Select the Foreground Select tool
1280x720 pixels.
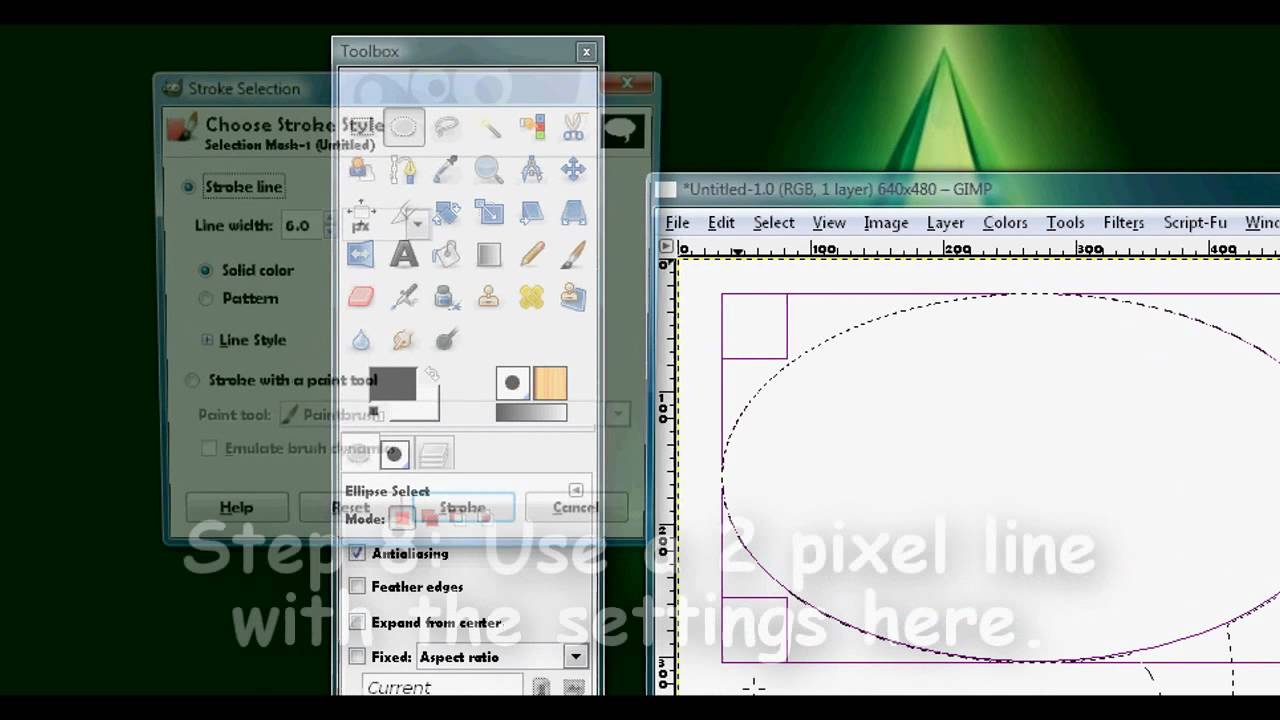[x=361, y=170]
